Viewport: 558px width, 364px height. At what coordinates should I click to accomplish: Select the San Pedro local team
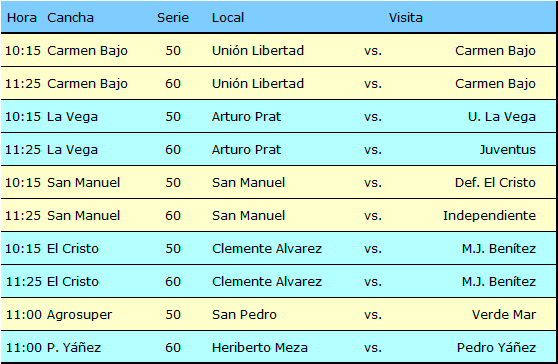[x=244, y=315]
